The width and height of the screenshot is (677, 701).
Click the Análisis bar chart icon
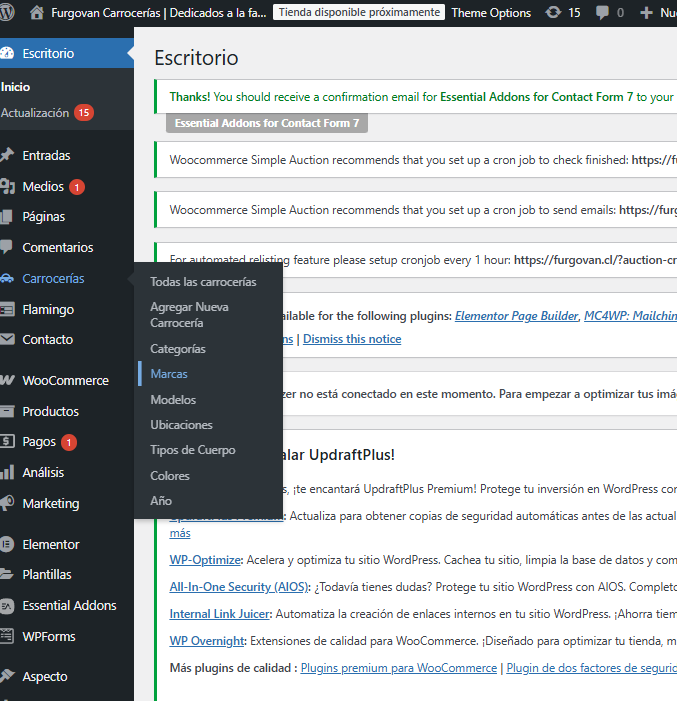tap(7, 472)
